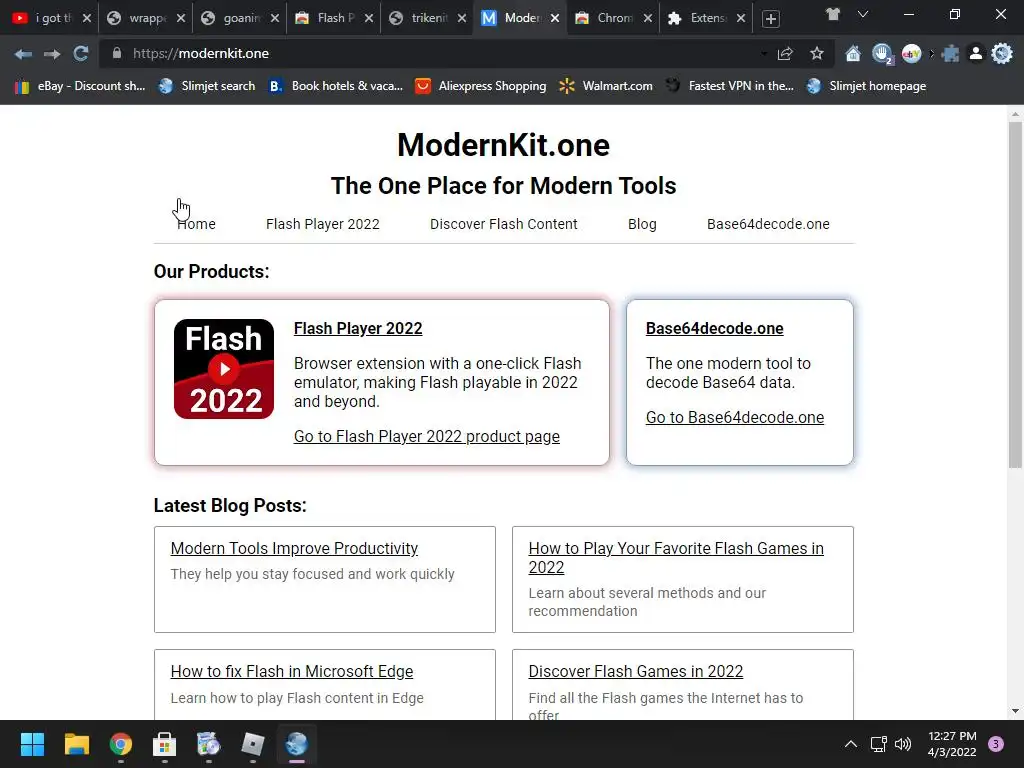Reload the modernkit.one page

tap(80, 54)
